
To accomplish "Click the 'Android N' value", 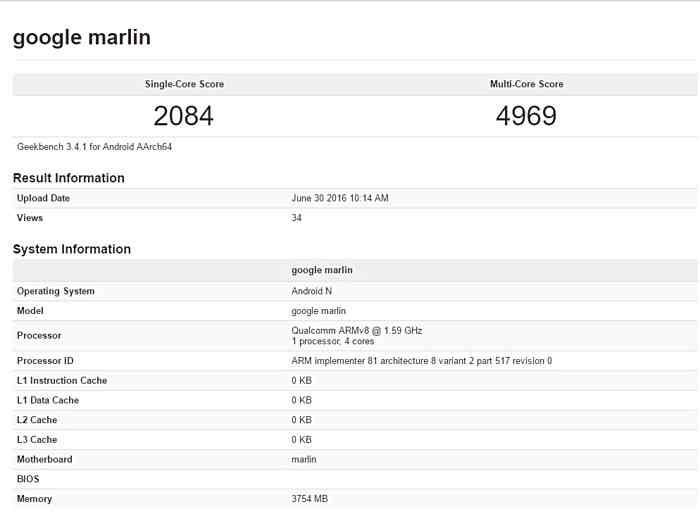I will coord(312,291).
